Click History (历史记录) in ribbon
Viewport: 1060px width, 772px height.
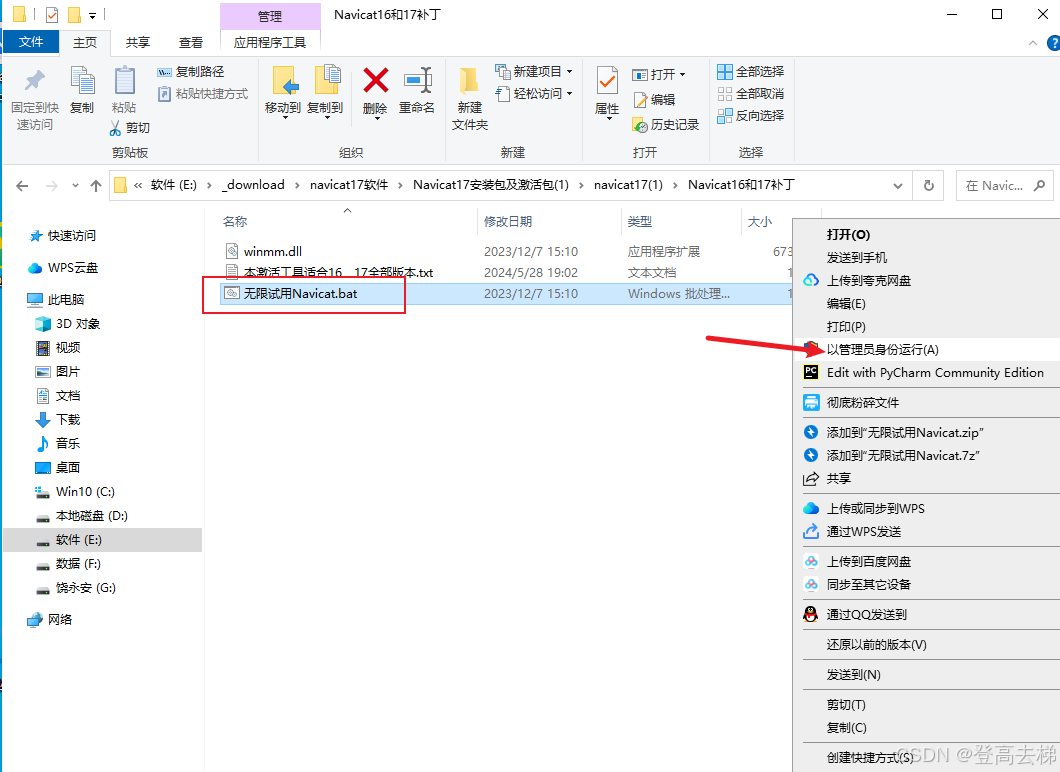tap(666, 125)
